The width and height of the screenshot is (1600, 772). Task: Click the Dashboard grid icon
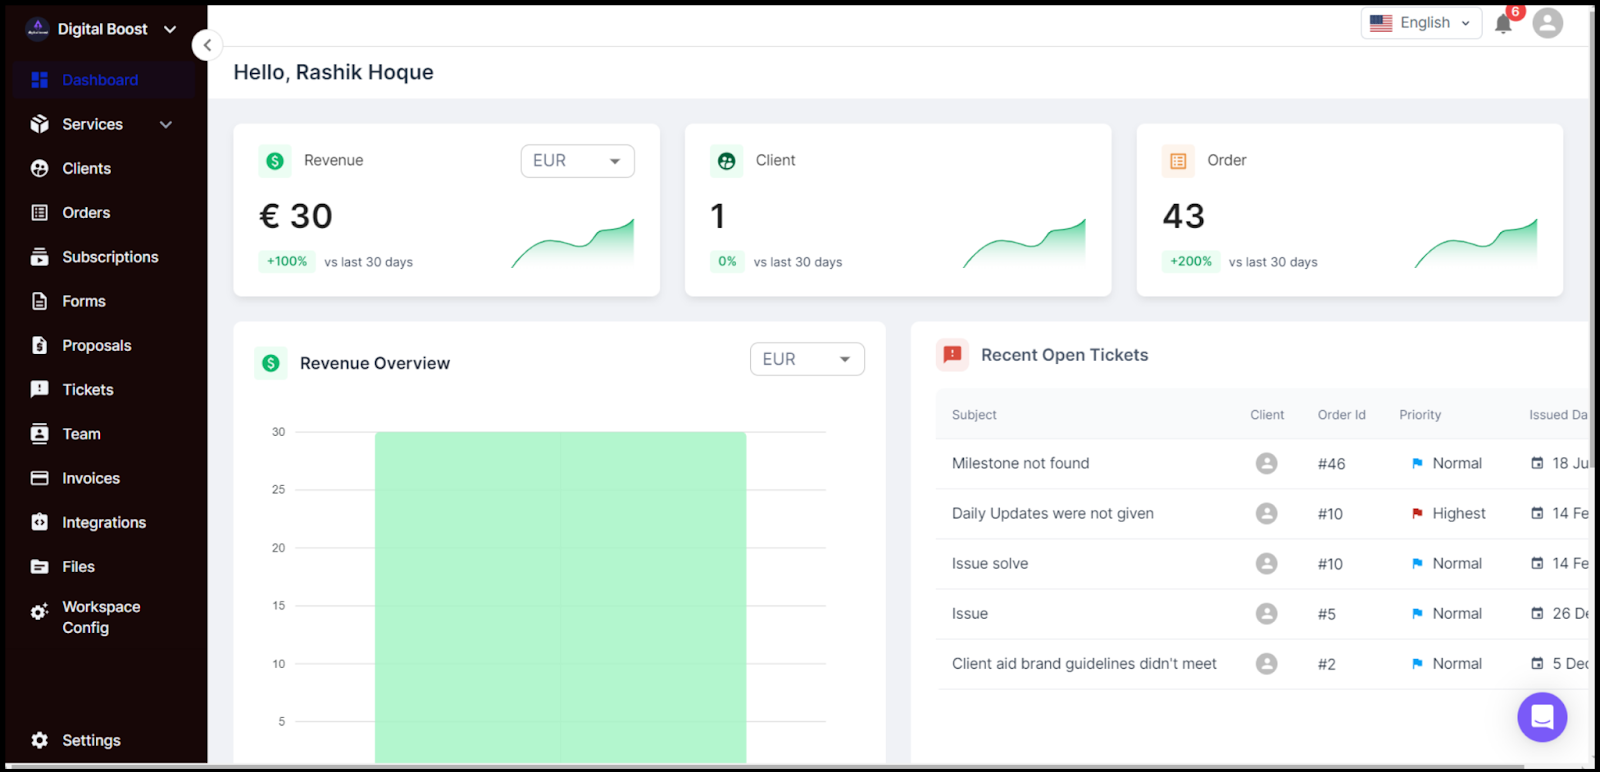coord(39,80)
